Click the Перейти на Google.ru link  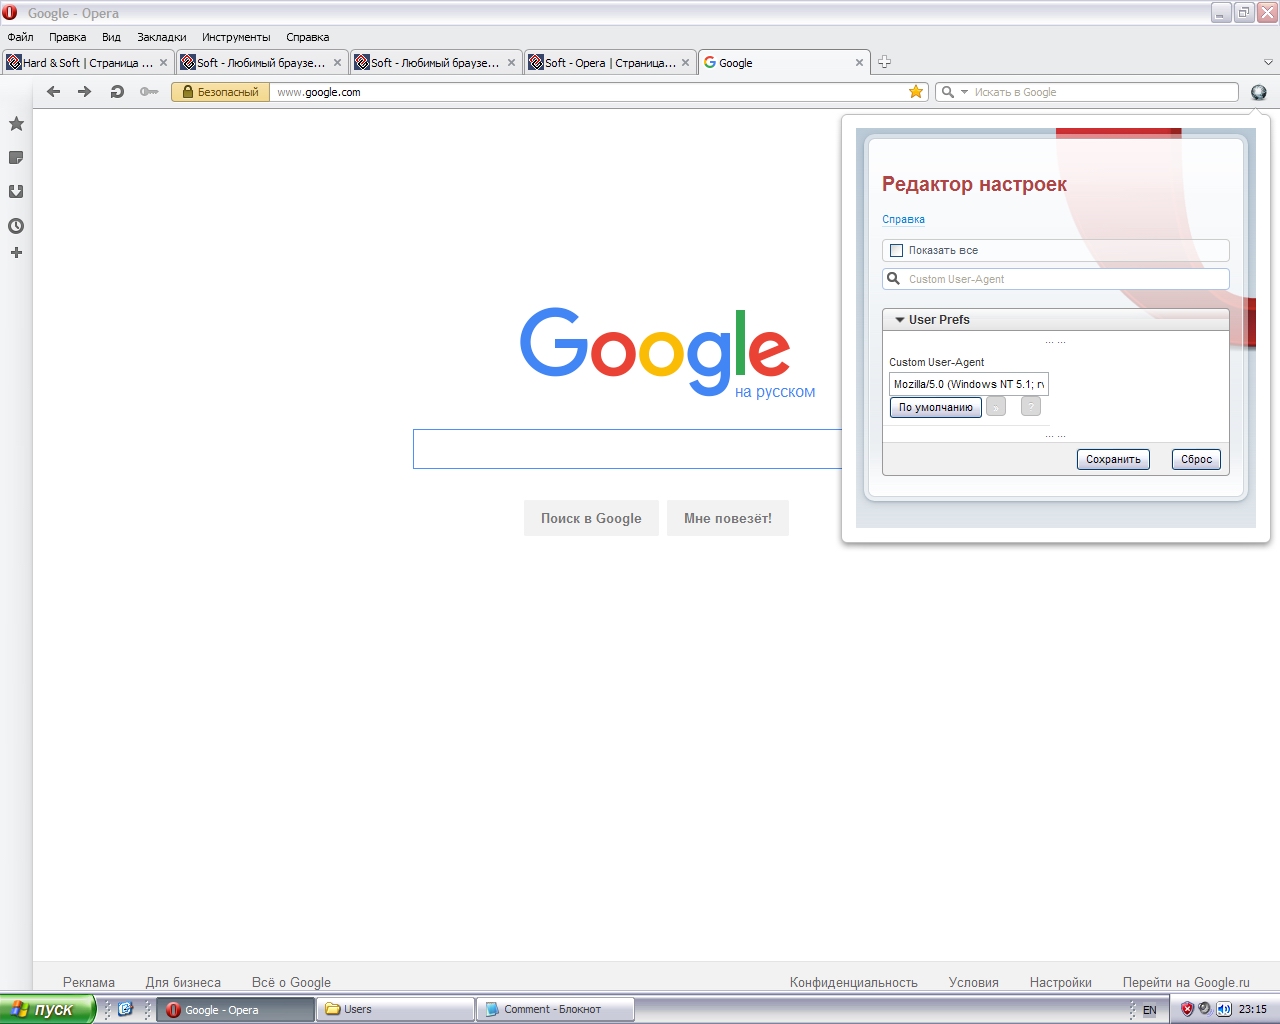click(x=1186, y=982)
